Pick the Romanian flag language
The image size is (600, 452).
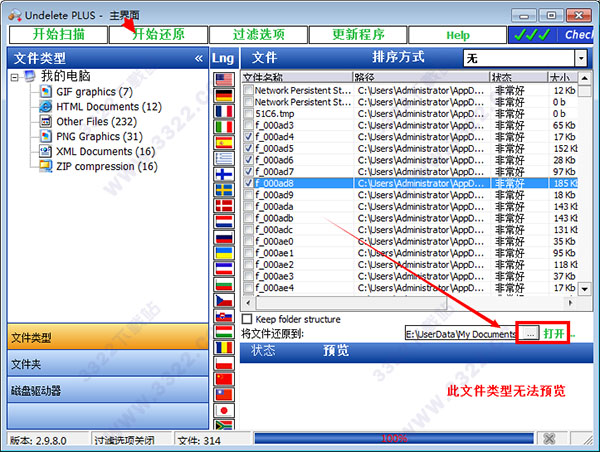224,348
